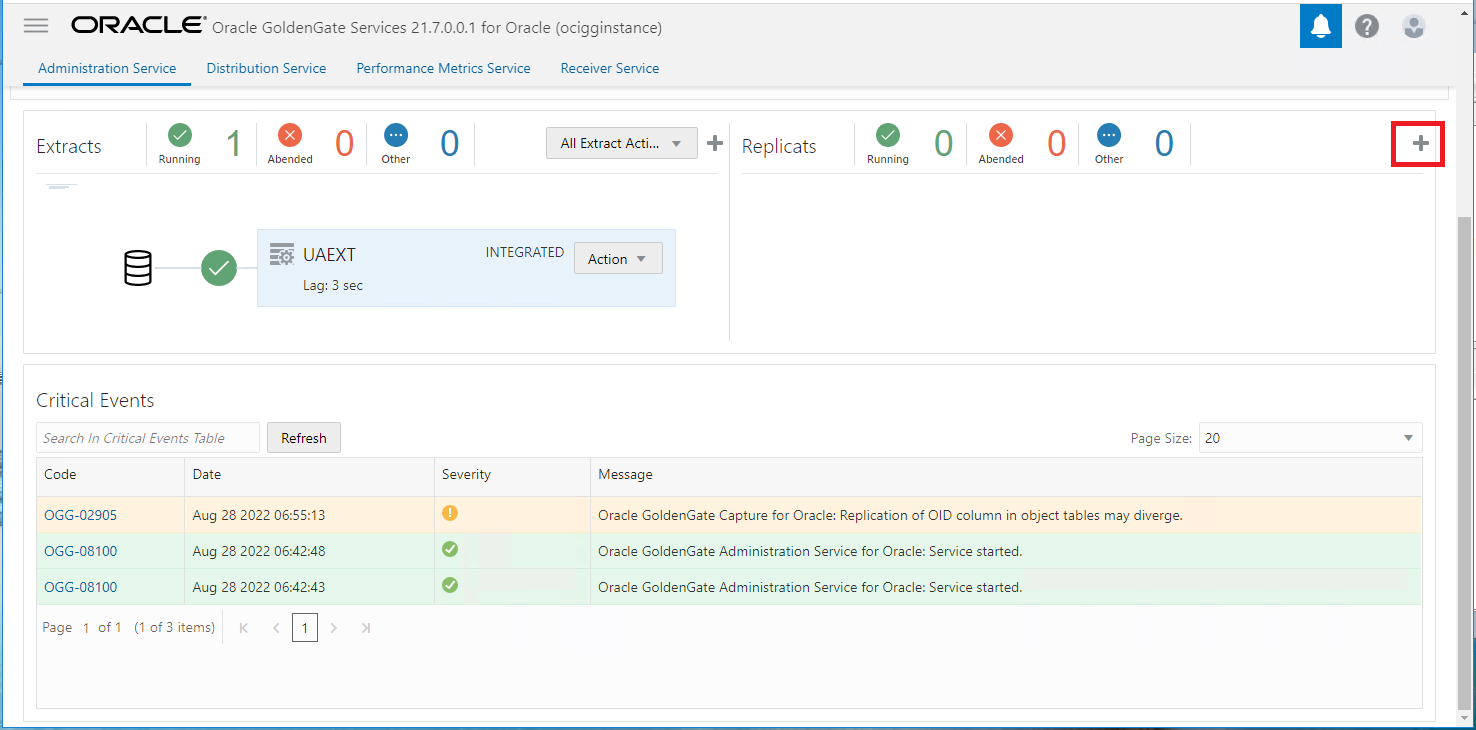The height and width of the screenshot is (730, 1476).
Task: Open the UAEXT Action dropdown
Action: click(x=618, y=259)
